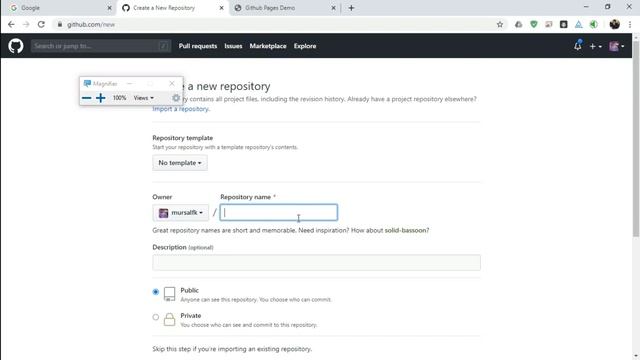This screenshot has height=360, width=640.
Task: Click the Repository template heading
Action: click(x=182, y=138)
